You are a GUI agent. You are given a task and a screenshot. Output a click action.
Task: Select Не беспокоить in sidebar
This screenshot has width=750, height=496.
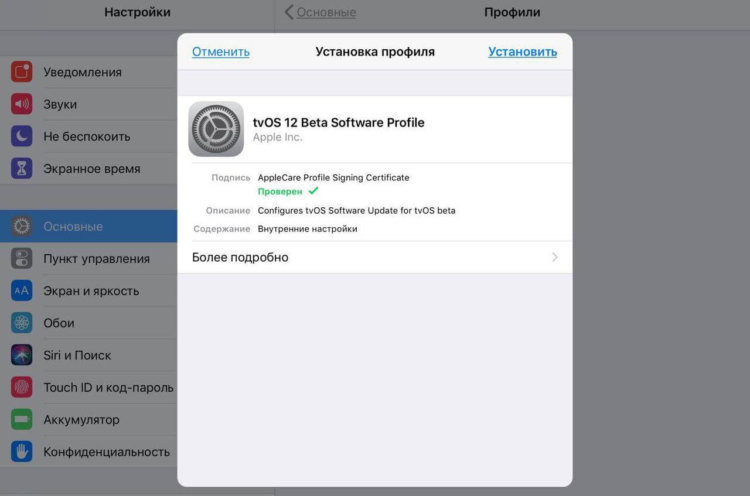pos(88,136)
